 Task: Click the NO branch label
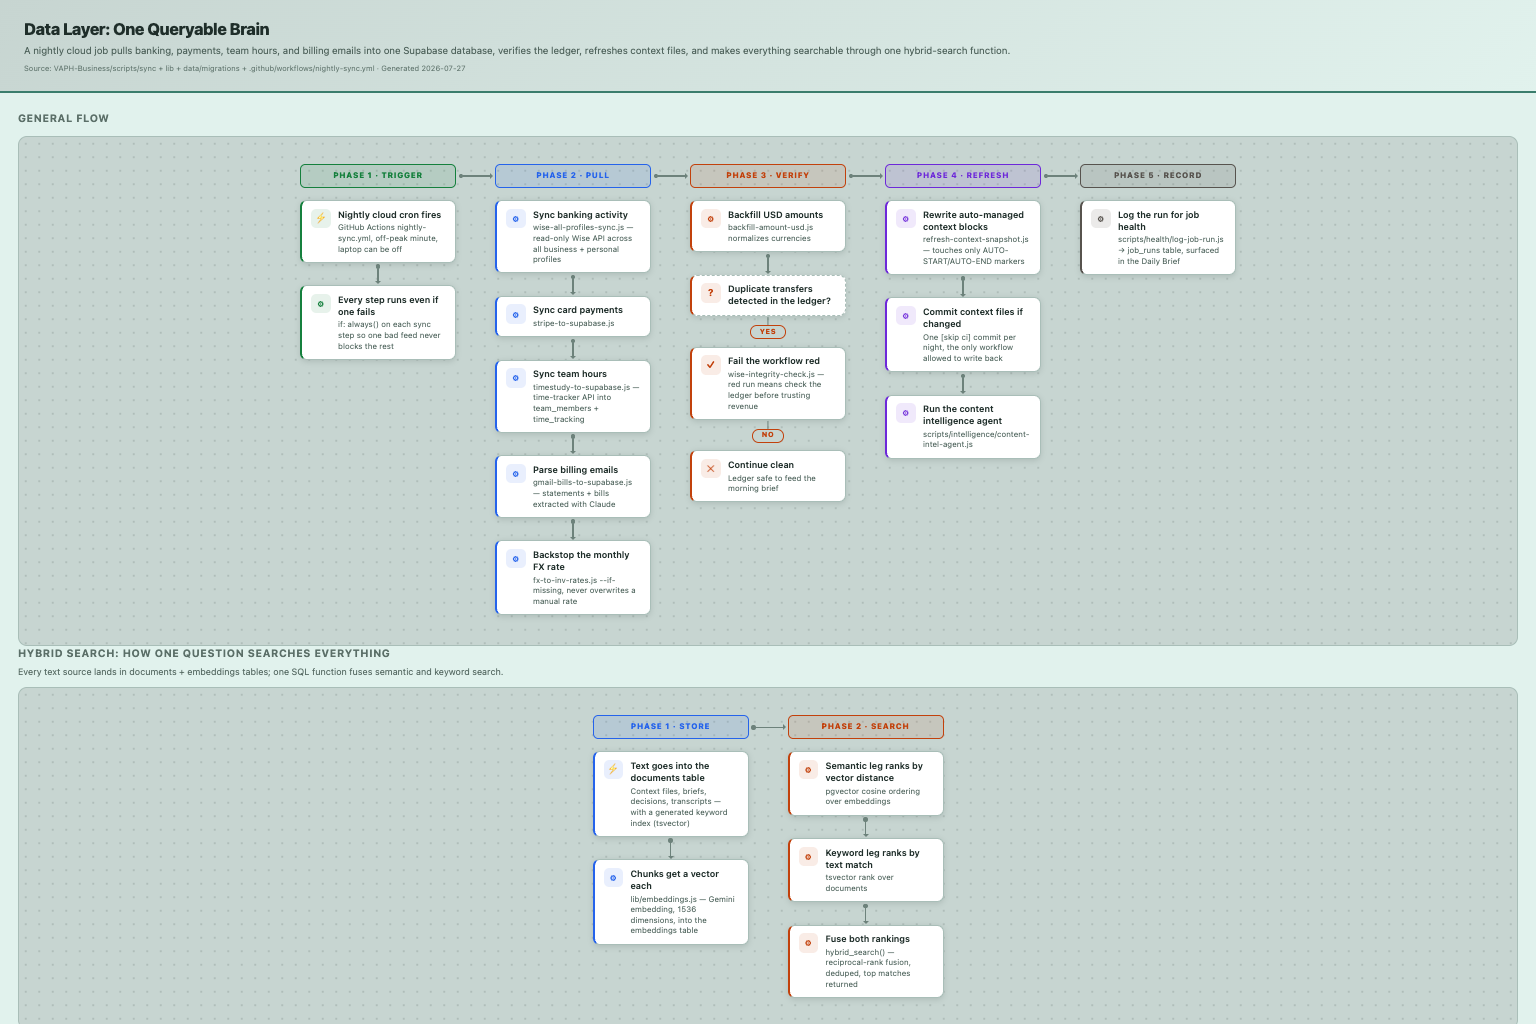point(768,435)
